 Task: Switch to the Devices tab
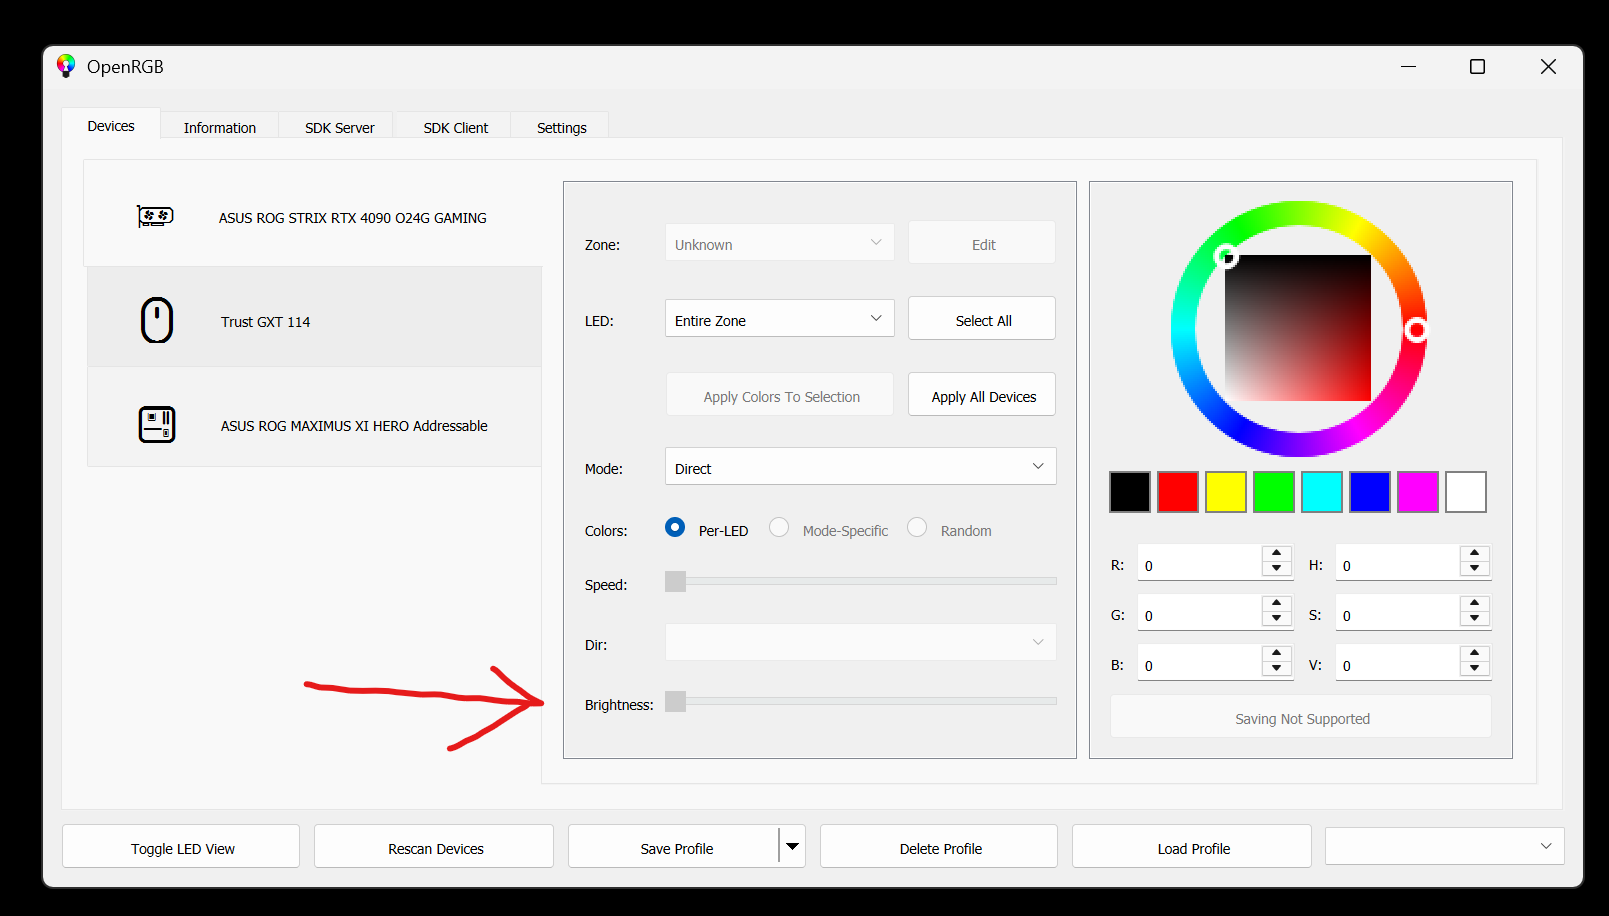coord(111,125)
